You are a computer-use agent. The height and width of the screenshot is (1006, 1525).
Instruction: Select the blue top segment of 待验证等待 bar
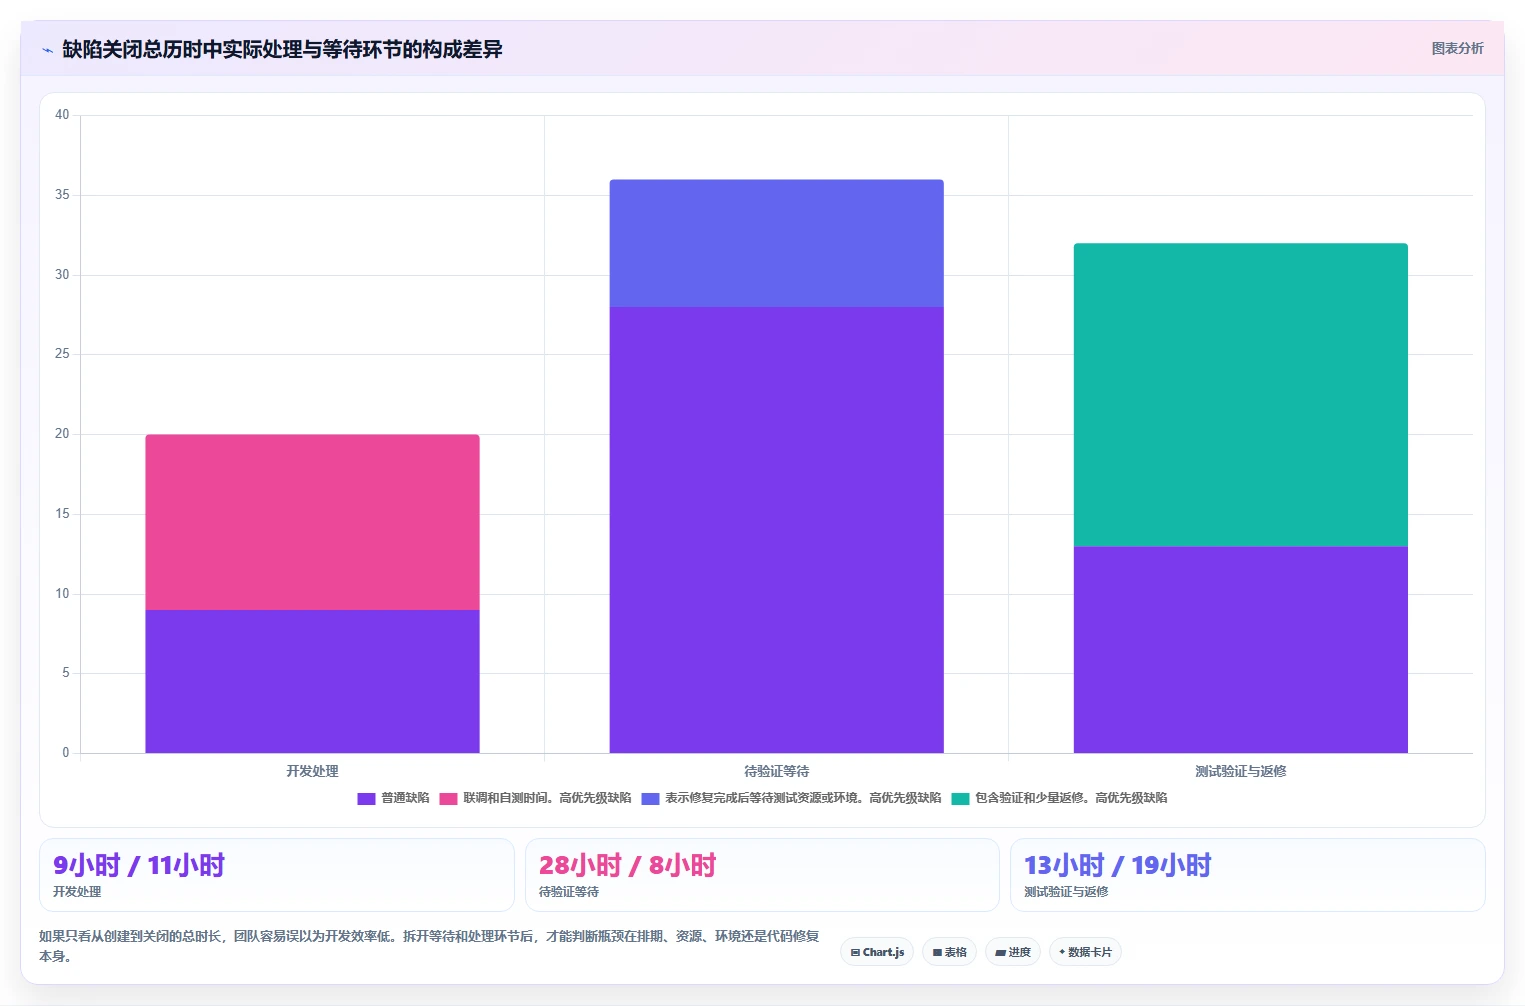click(776, 243)
